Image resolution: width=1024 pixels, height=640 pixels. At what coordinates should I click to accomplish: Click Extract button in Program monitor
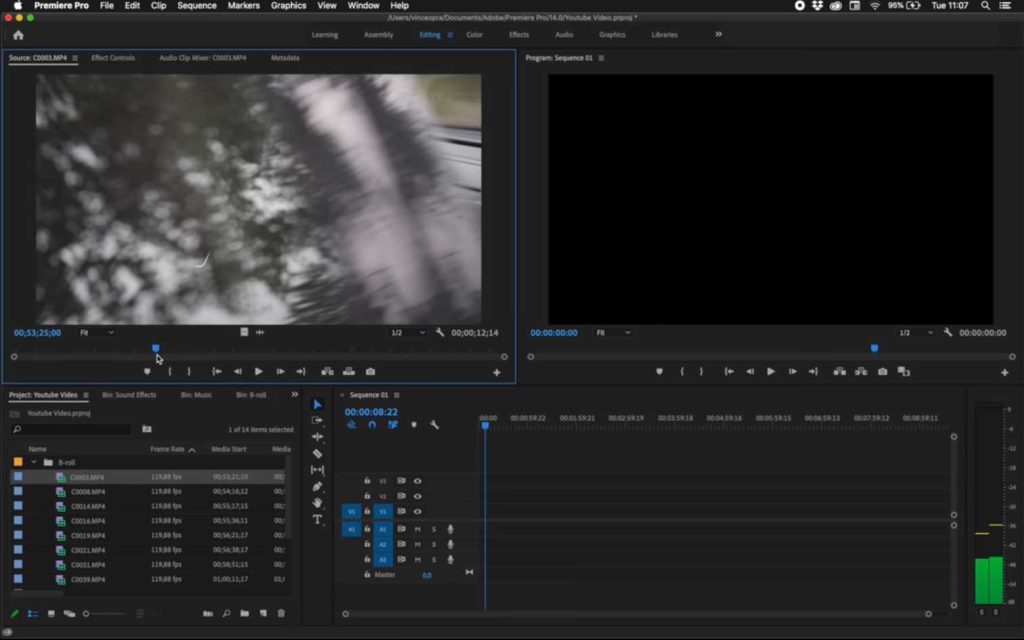(861, 372)
